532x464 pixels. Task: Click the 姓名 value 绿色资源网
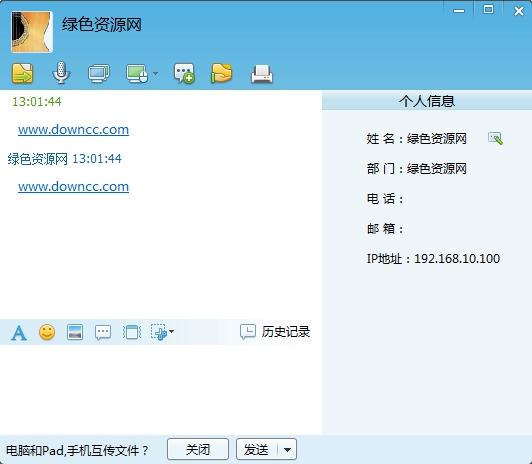coord(437,139)
